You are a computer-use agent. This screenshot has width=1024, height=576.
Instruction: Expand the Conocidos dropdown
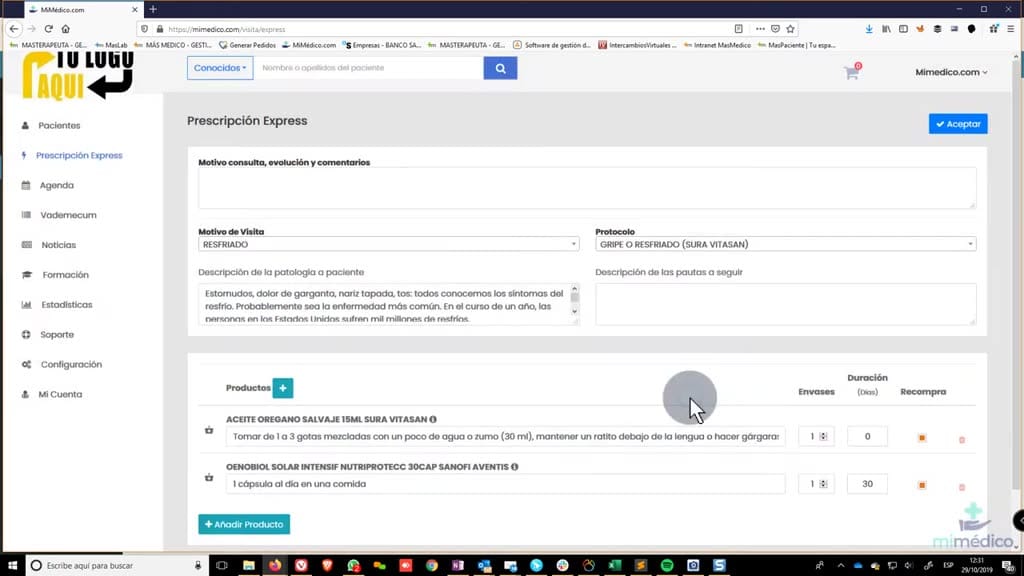click(x=220, y=68)
